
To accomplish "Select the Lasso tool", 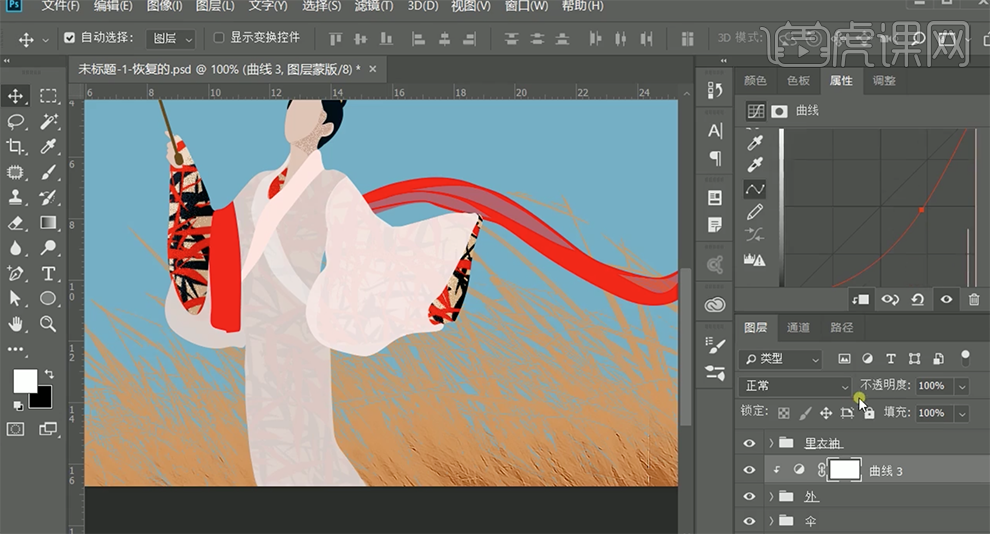I will tap(16, 122).
